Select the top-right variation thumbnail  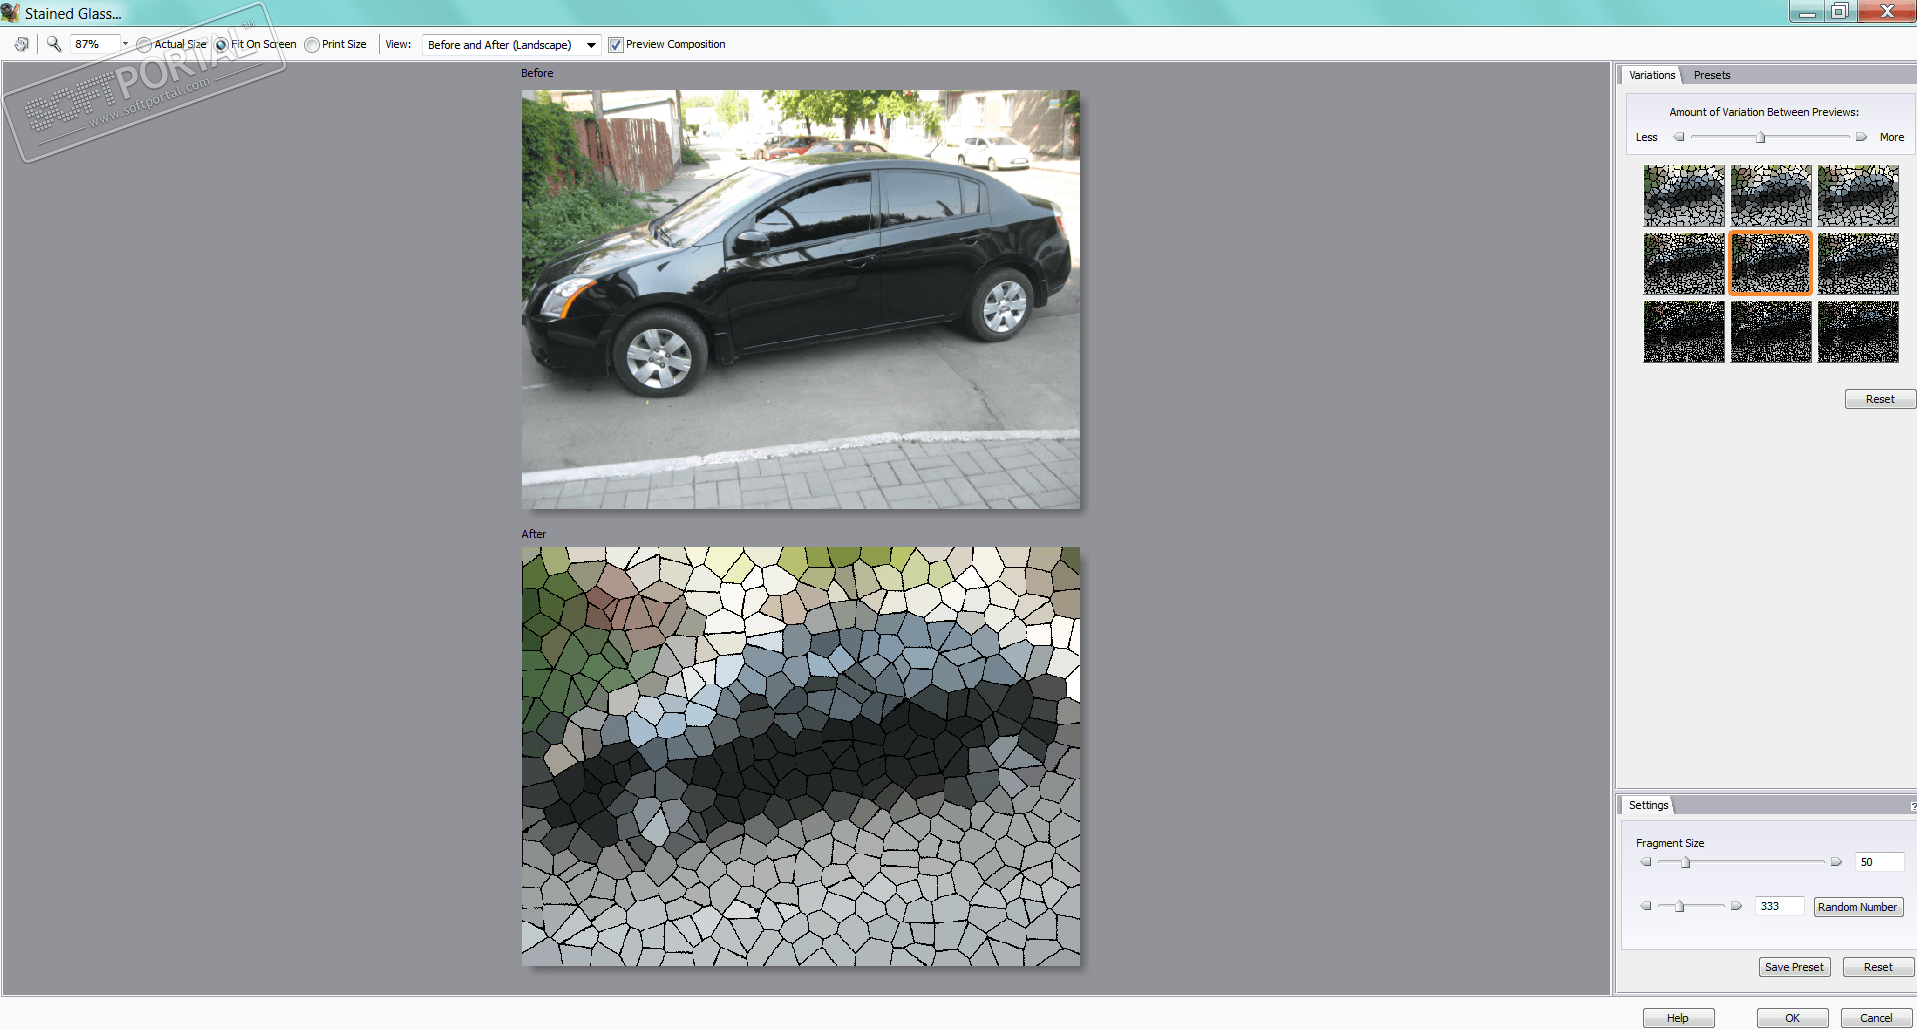[1858, 196]
